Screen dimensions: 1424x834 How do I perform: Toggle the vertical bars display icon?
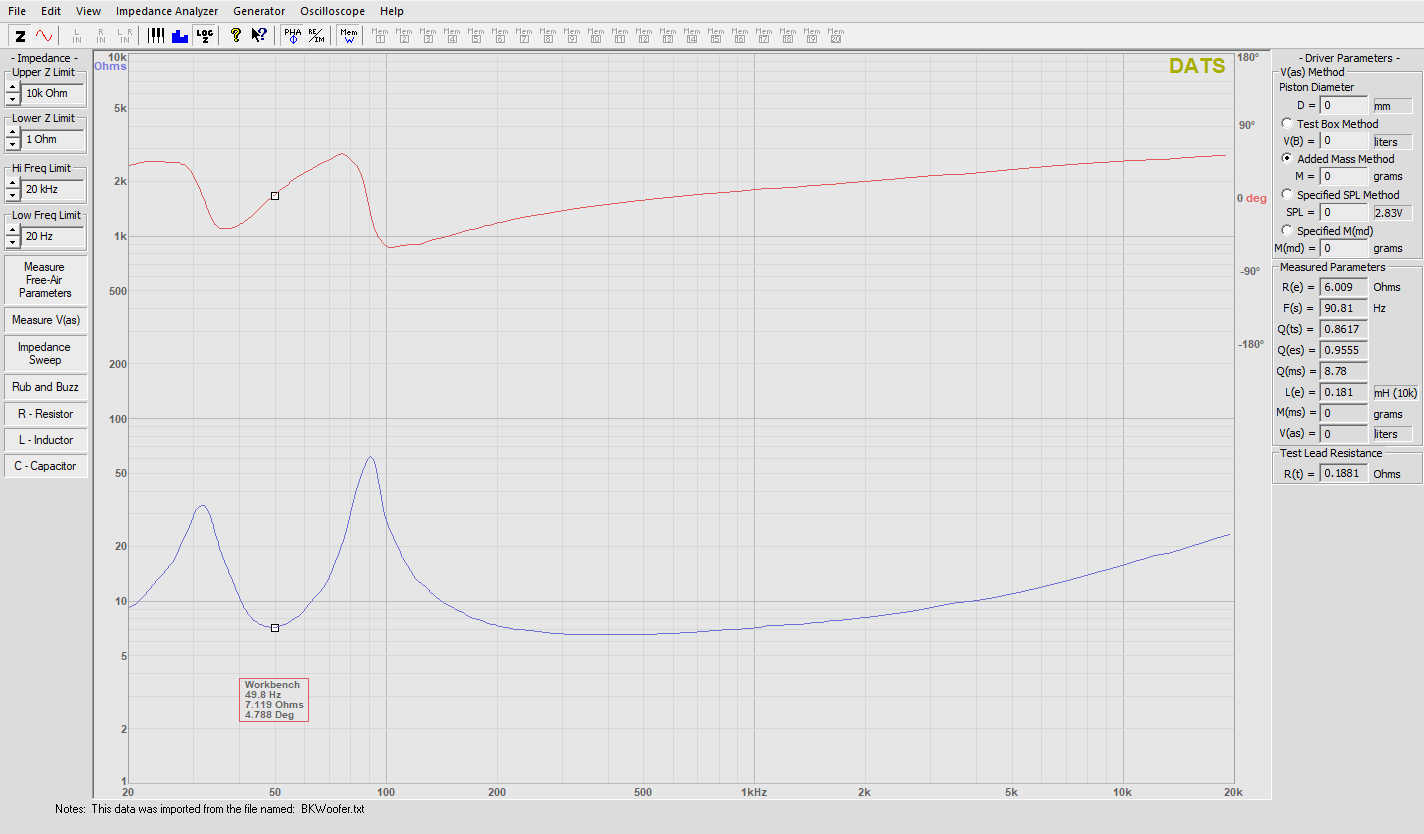157,35
